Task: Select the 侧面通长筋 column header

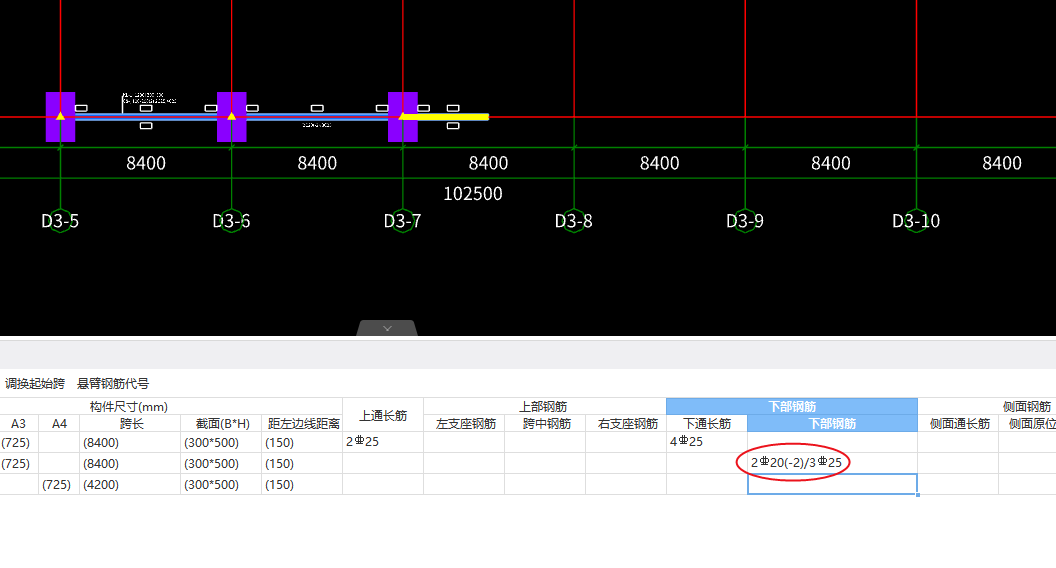Action: 958,423
